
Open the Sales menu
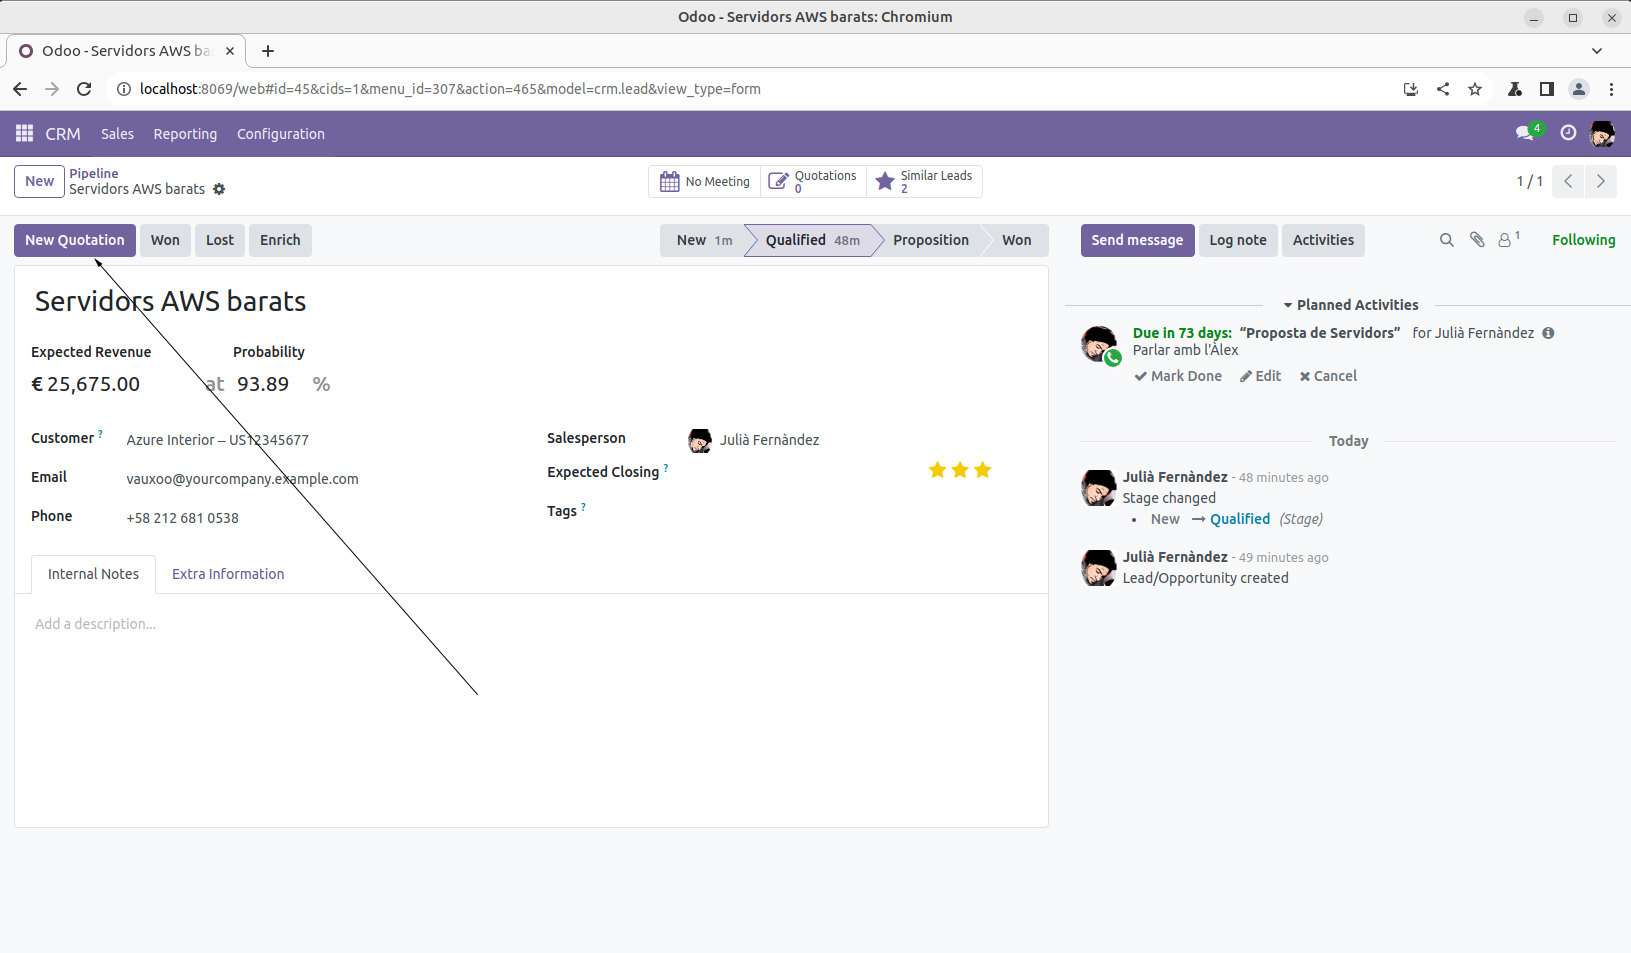pyautogui.click(x=117, y=134)
